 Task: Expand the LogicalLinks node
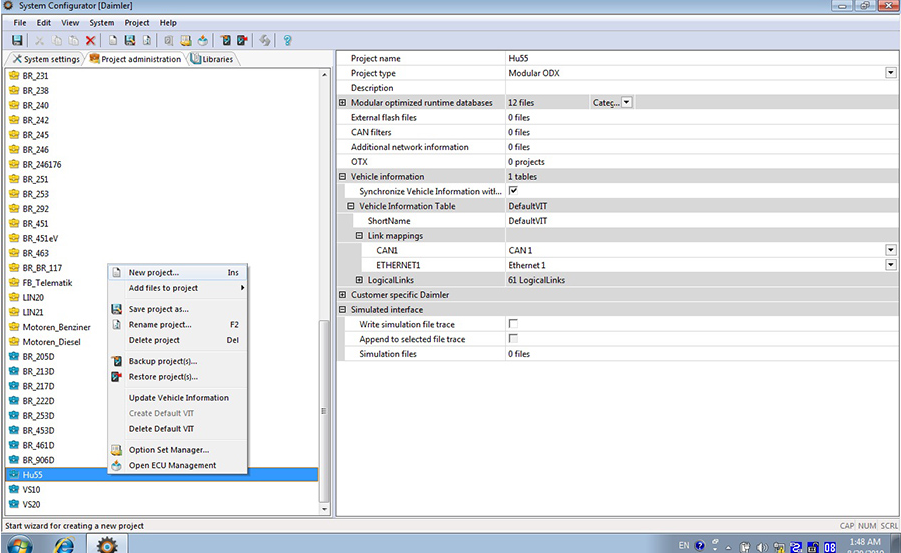tap(359, 280)
